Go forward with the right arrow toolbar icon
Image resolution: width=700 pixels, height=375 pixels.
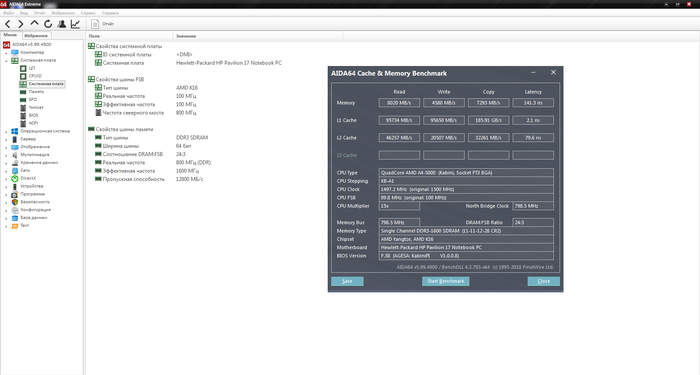(21, 24)
